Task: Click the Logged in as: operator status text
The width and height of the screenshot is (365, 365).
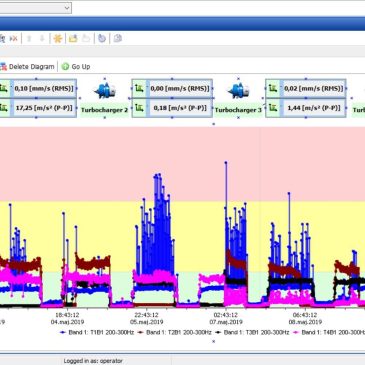Action: tap(93, 361)
